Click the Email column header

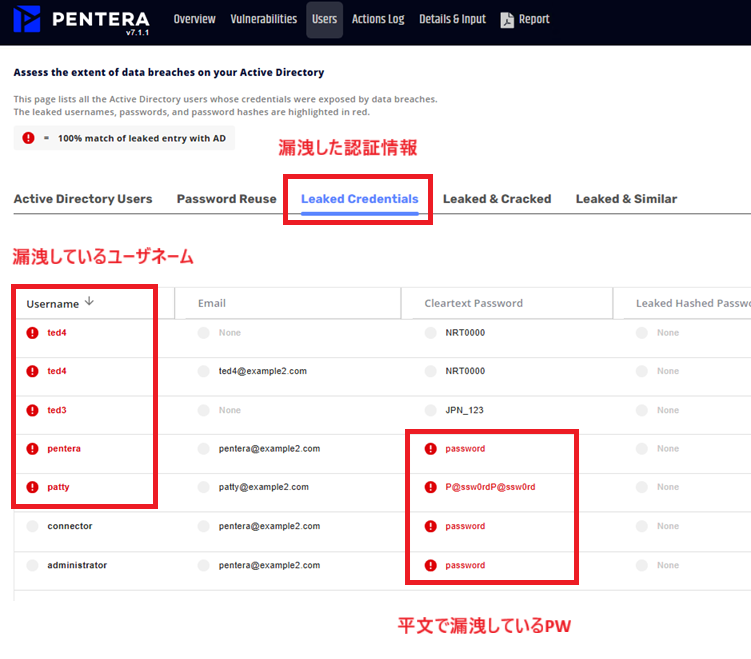(x=212, y=304)
